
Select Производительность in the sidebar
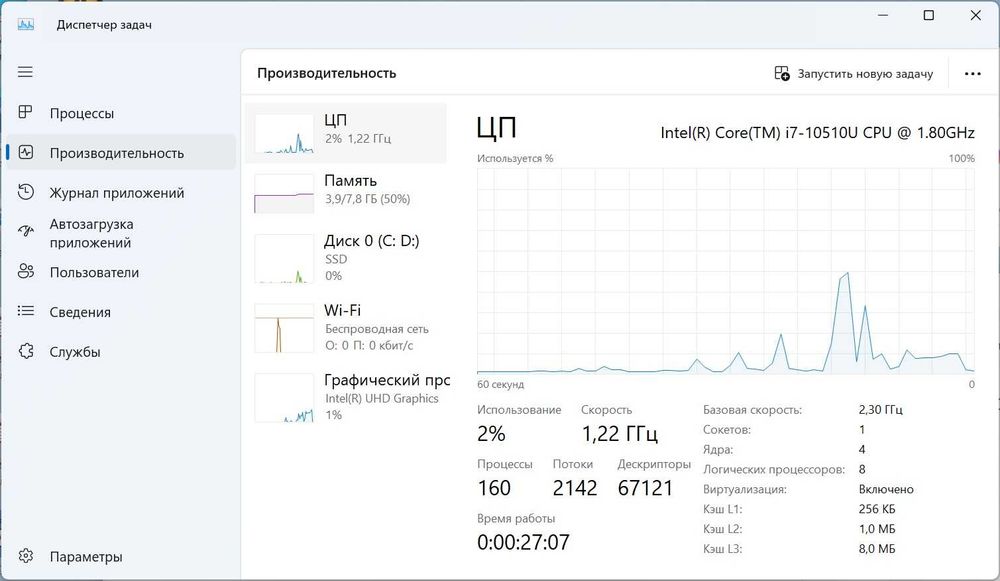(121, 152)
